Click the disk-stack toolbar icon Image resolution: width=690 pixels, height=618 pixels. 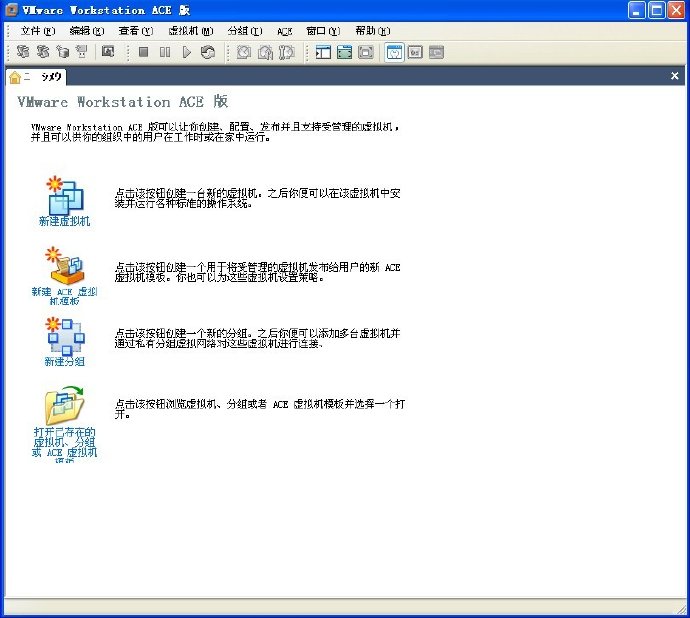[62, 52]
